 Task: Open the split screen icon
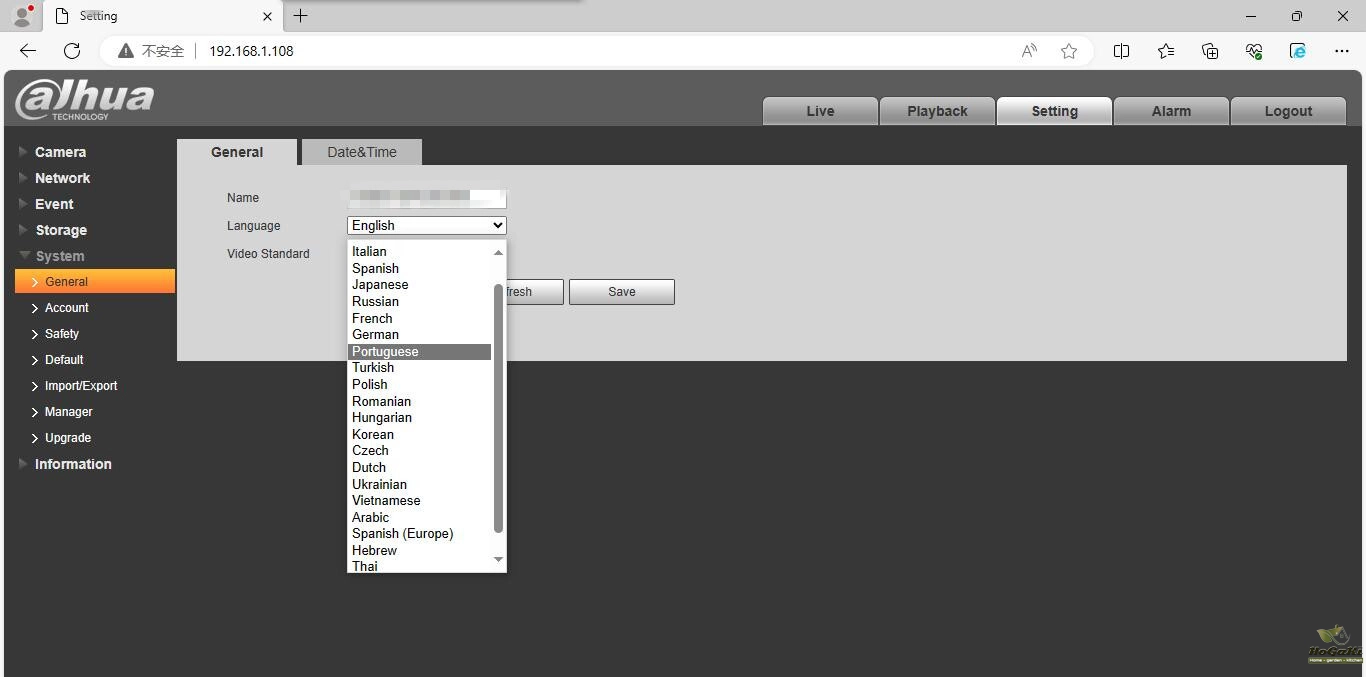click(1121, 51)
